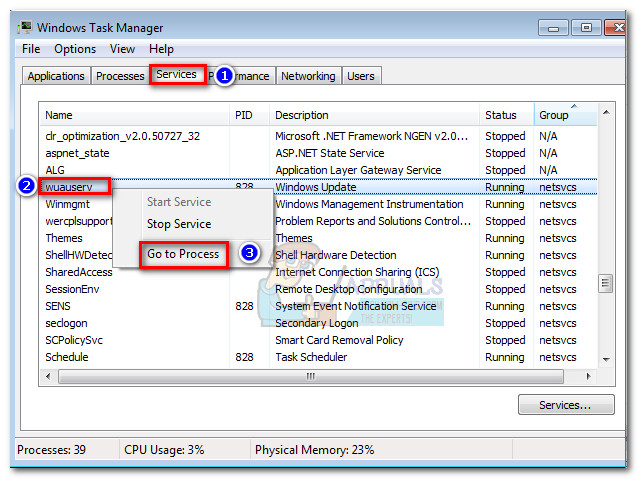Select Go to Process menu entry
Image resolution: width=638 pixels, height=479 pixels.
(x=183, y=254)
